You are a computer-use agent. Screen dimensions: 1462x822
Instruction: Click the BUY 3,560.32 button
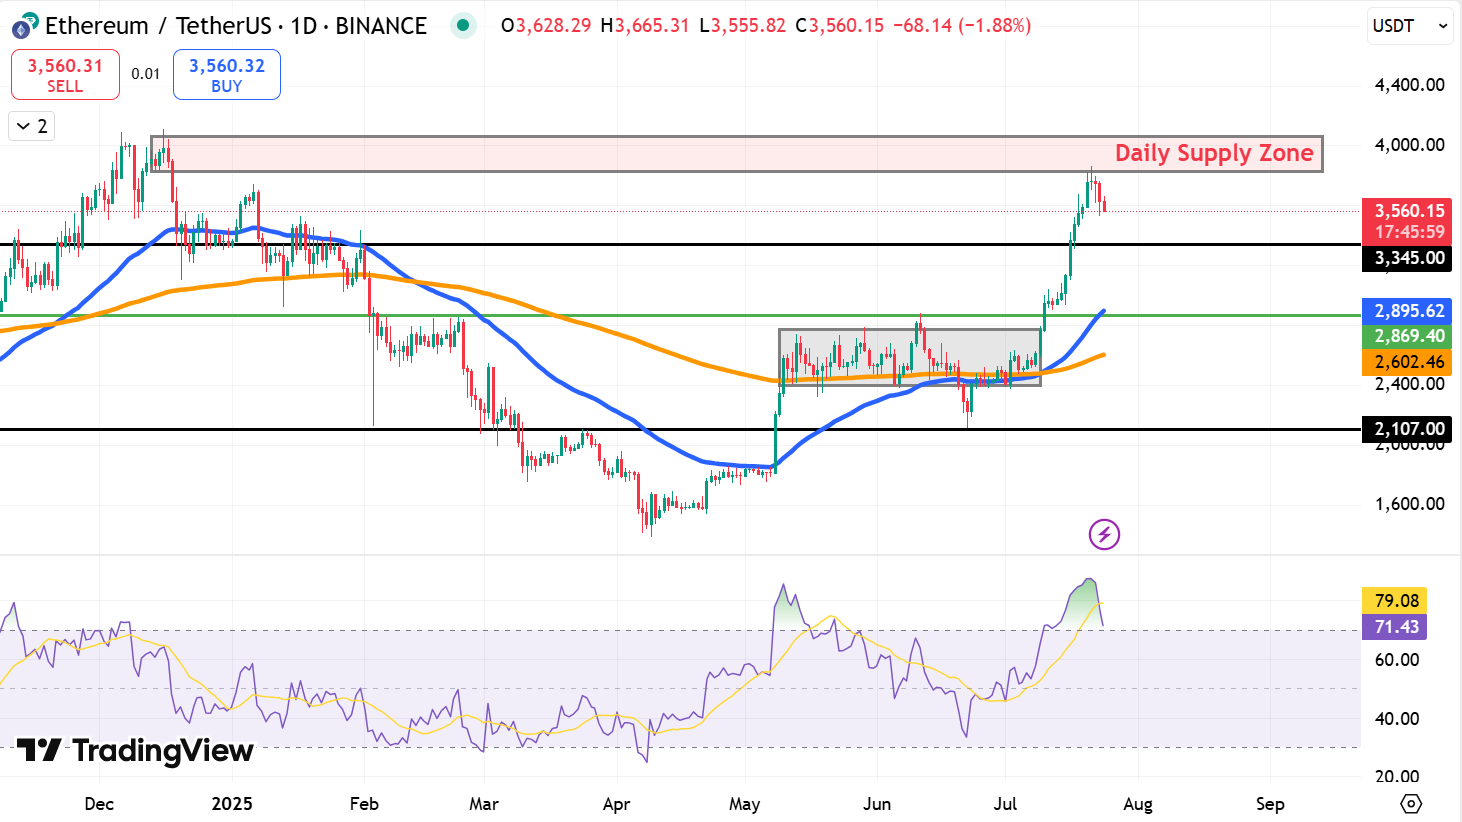pyautogui.click(x=227, y=75)
